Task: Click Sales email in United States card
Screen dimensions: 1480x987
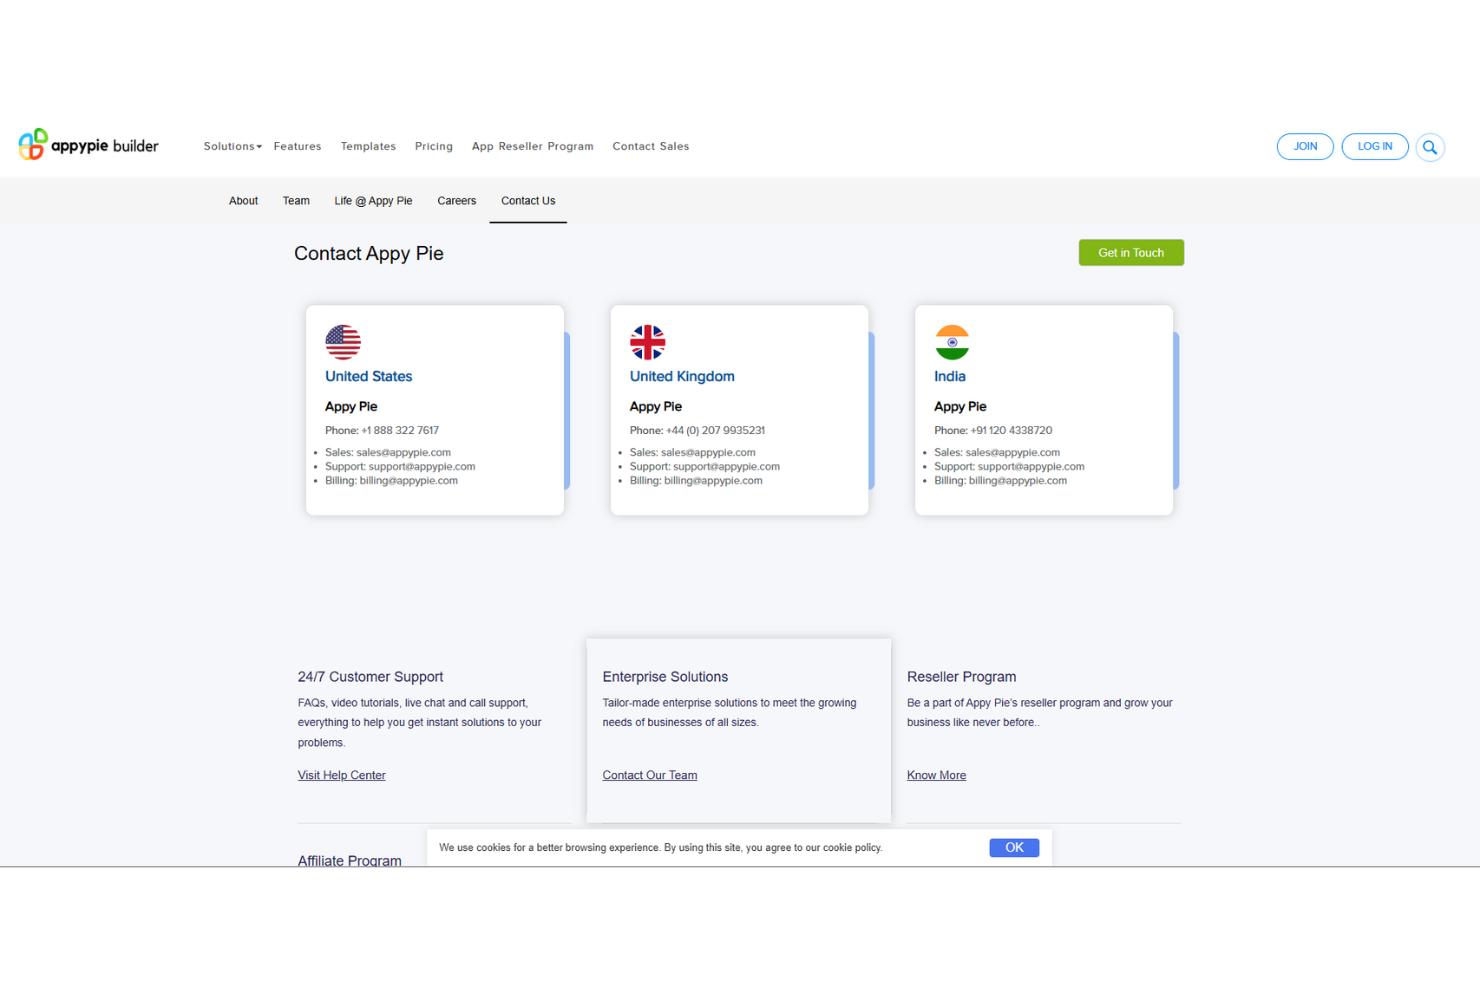Action: tap(404, 452)
